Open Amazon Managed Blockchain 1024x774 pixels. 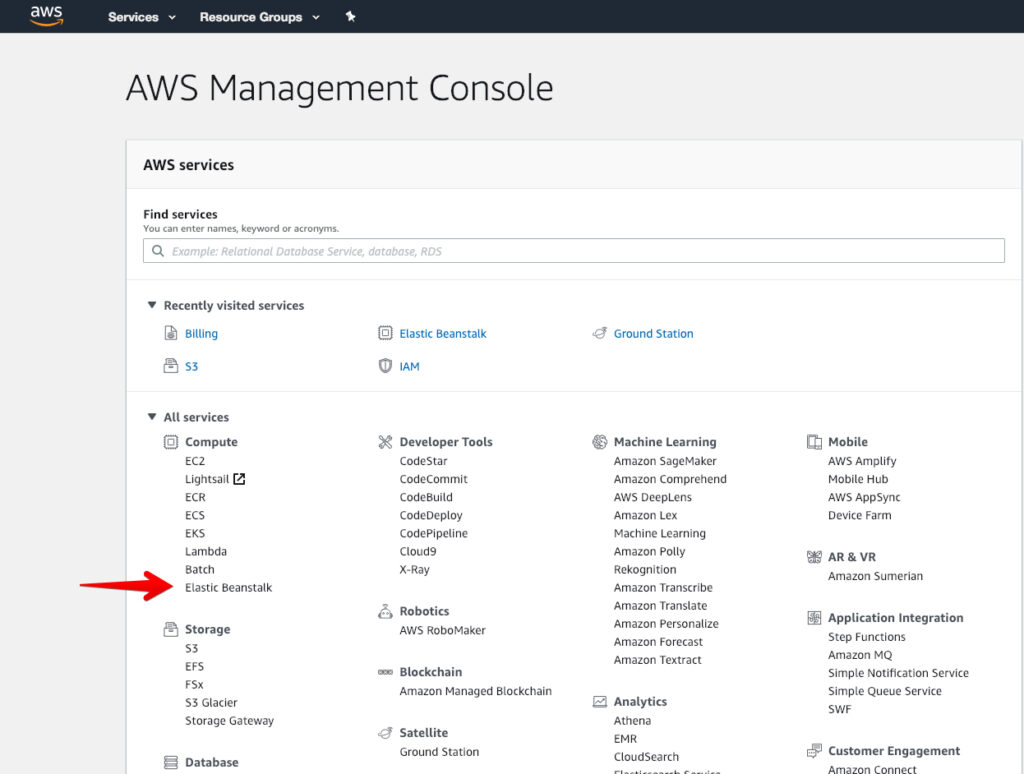pos(475,691)
